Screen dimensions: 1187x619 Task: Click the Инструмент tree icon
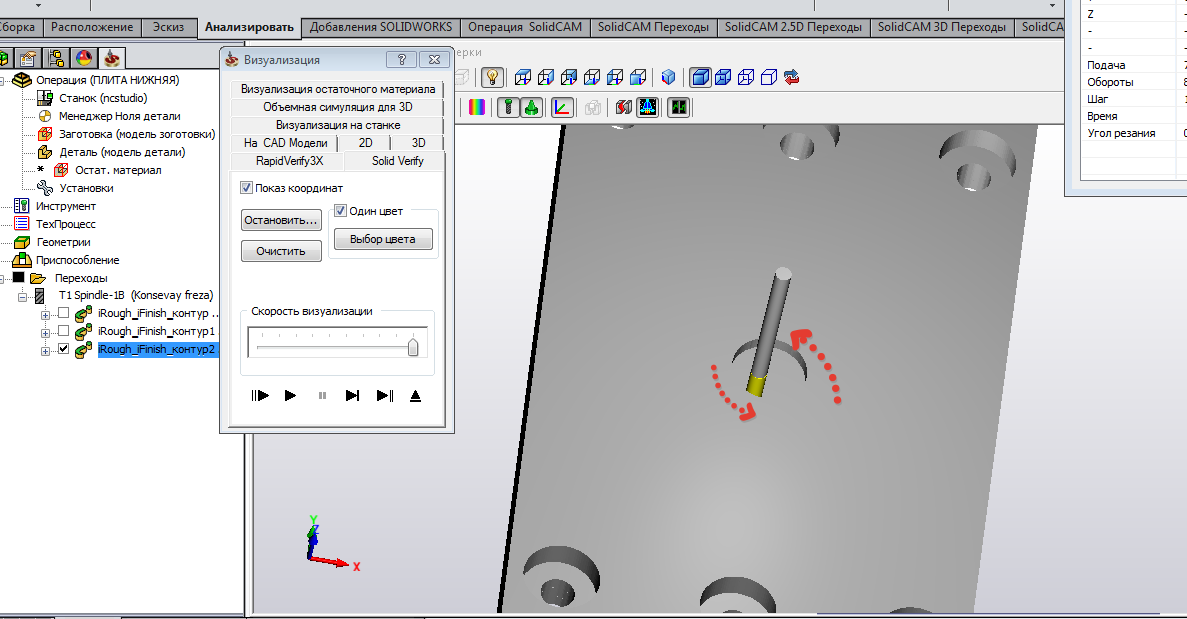coord(21,206)
